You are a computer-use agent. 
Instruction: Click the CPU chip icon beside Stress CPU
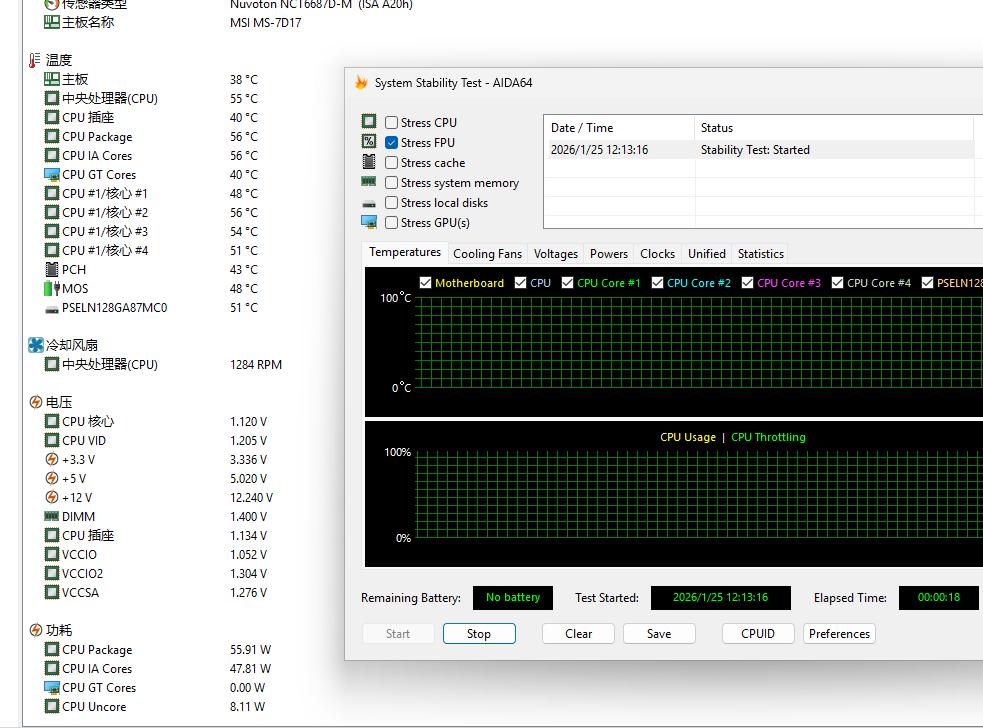click(369, 121)
